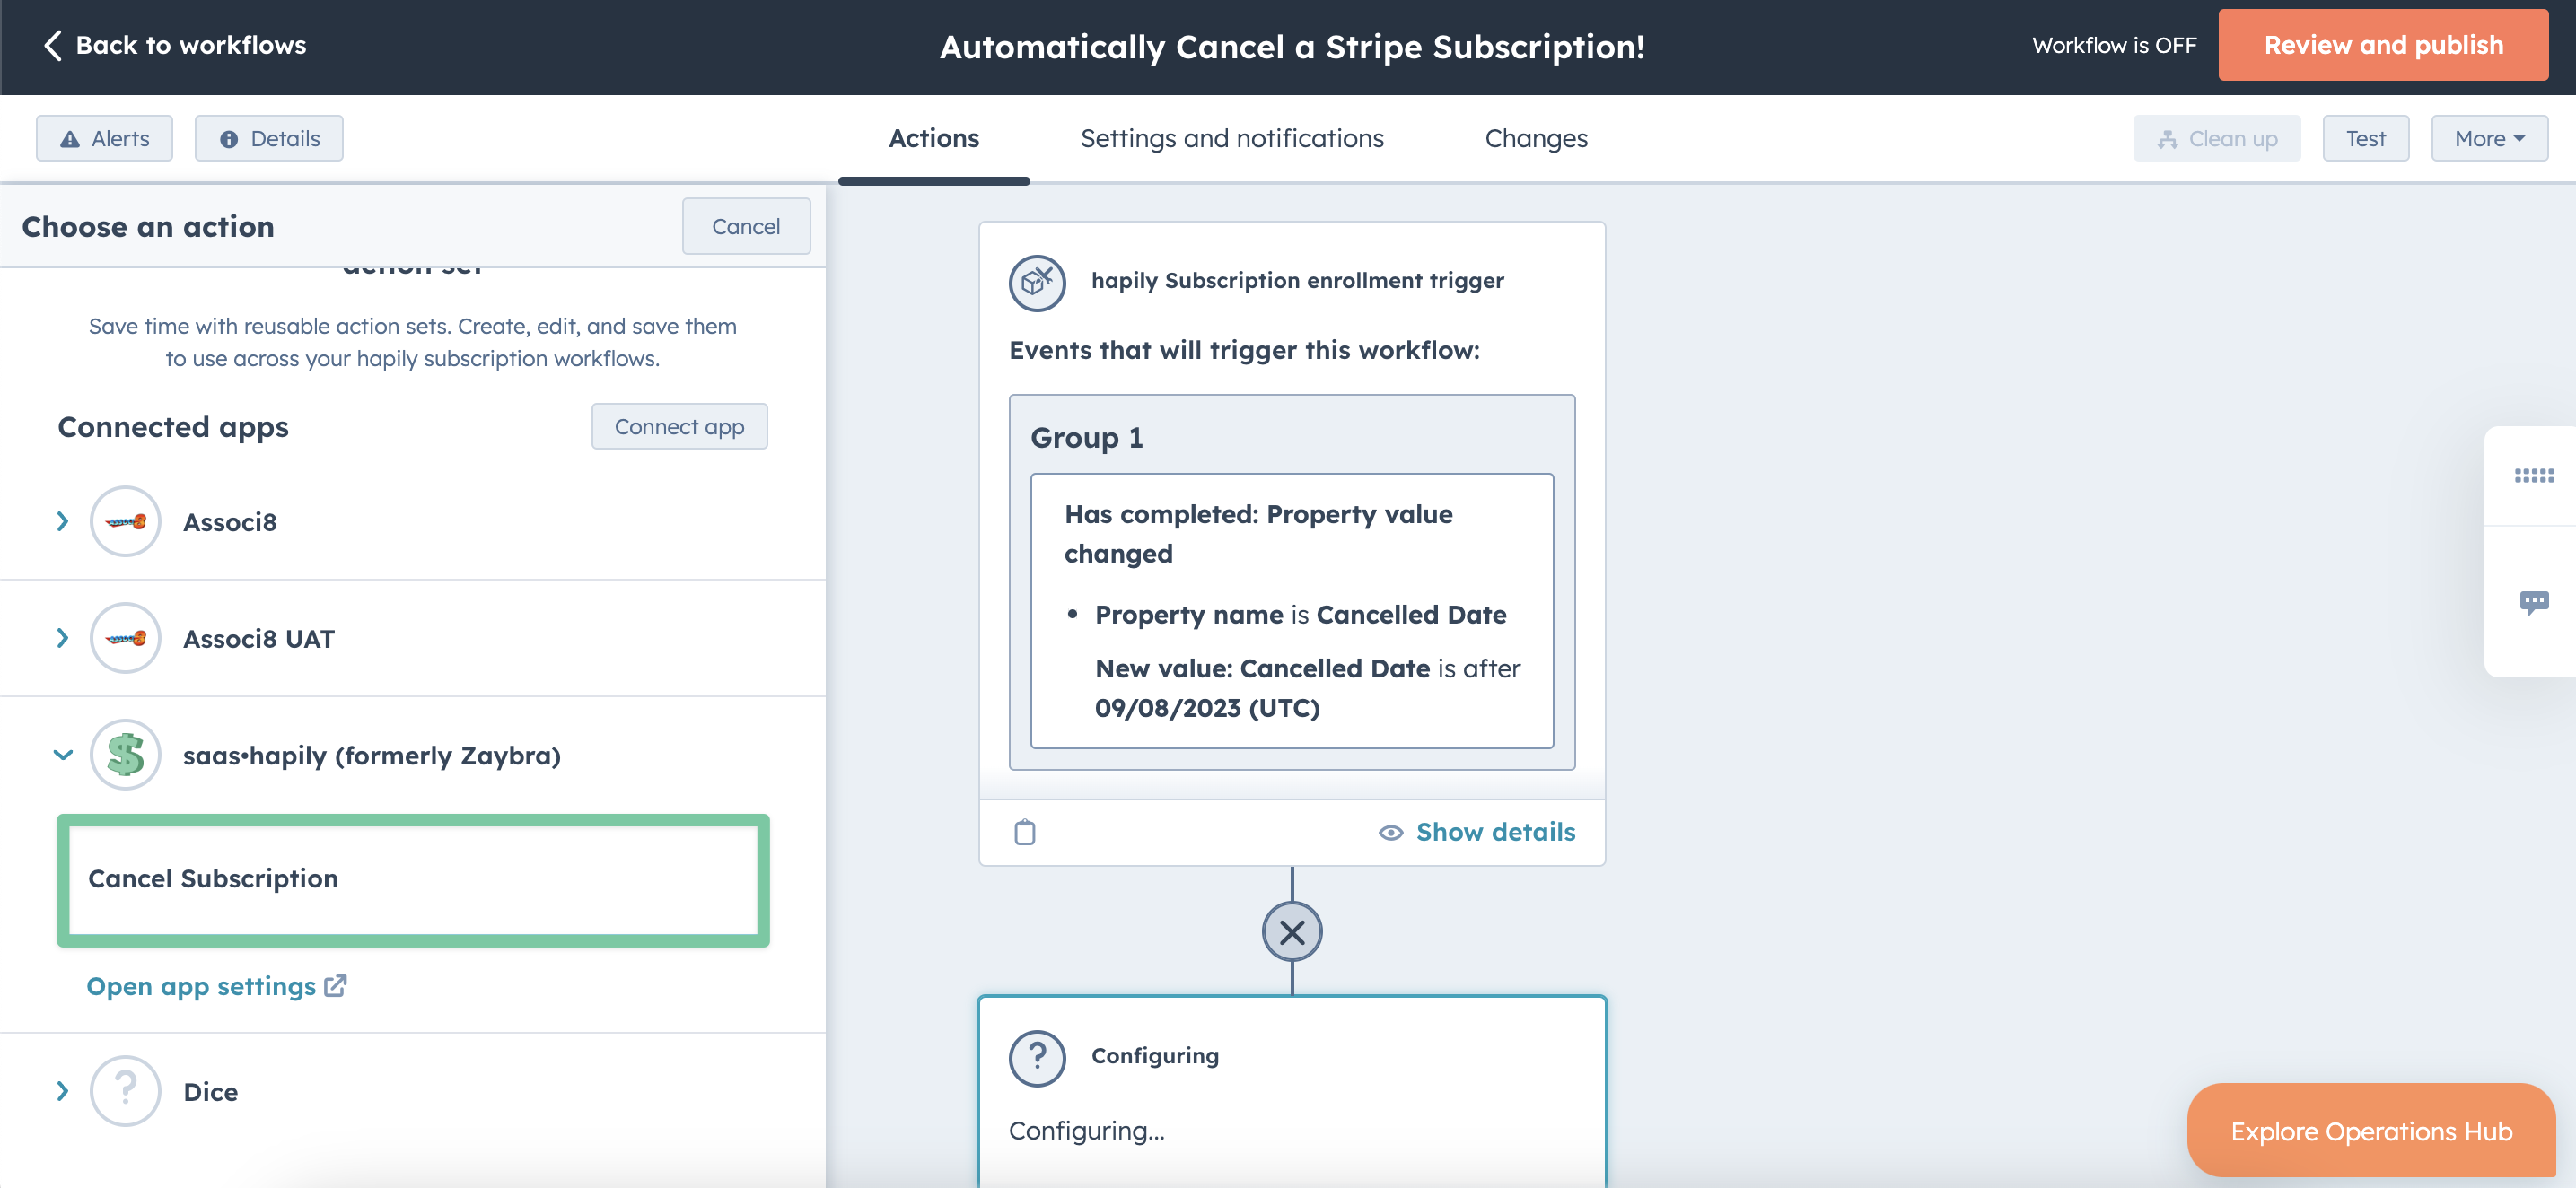Click the hapily Subscription trigger icon

click(x=1037, y=282)
